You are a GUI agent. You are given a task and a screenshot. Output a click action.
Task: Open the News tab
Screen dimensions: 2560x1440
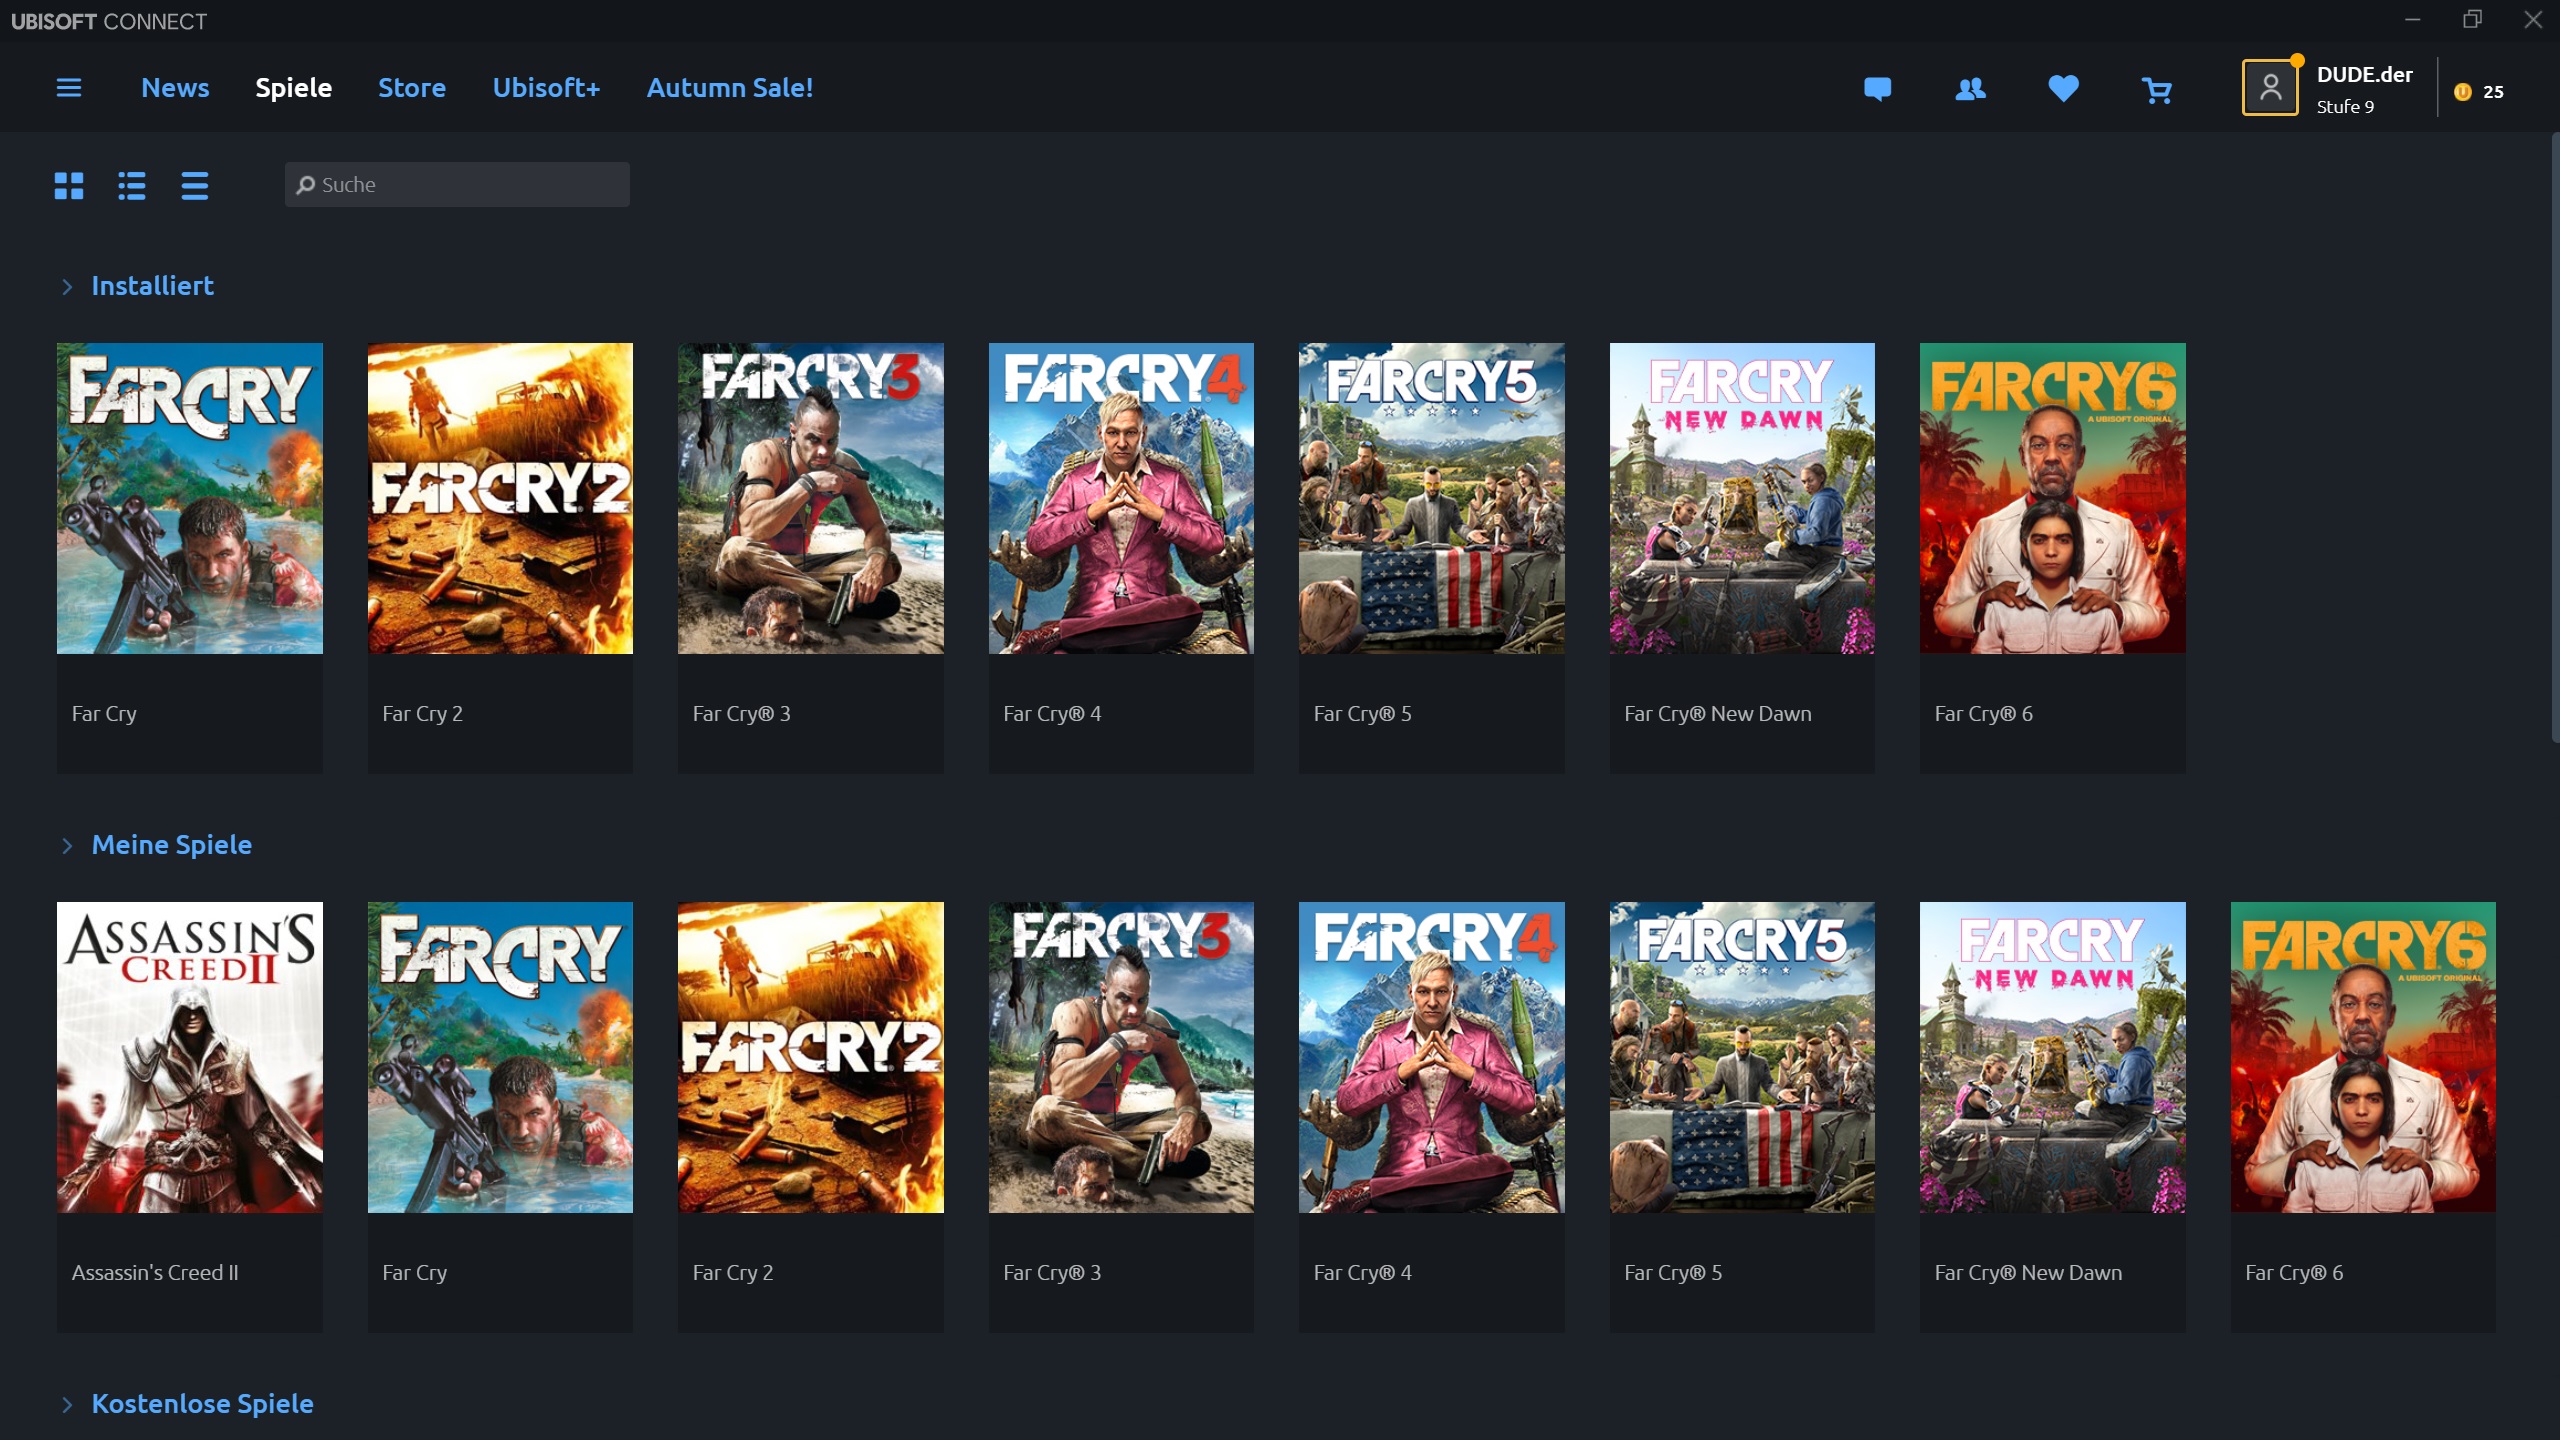click(x=175, y=88)
